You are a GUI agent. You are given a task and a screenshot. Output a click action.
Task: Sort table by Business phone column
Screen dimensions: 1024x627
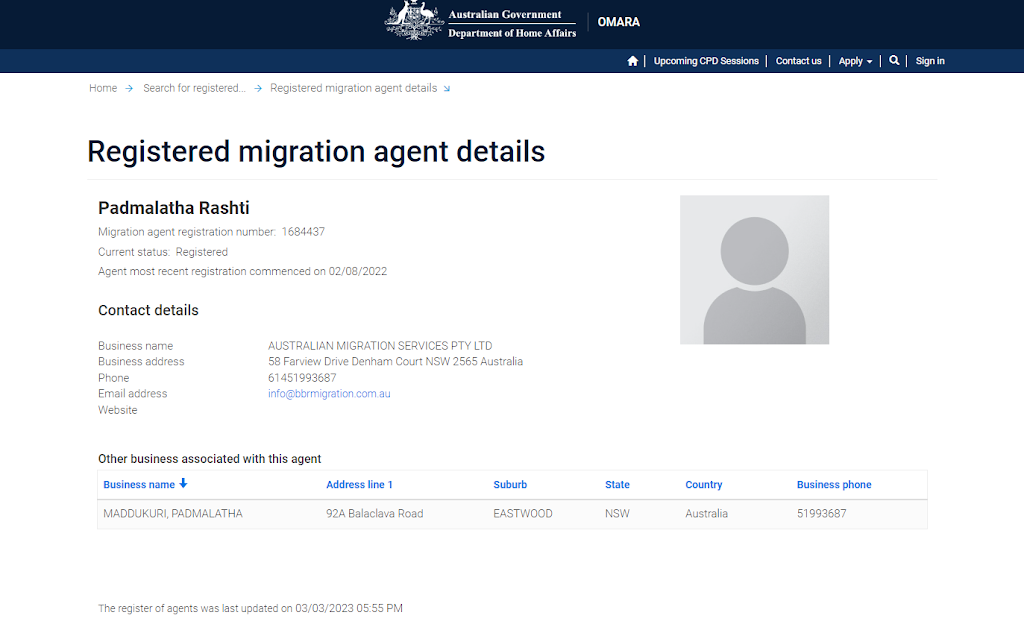pos(834,485)
